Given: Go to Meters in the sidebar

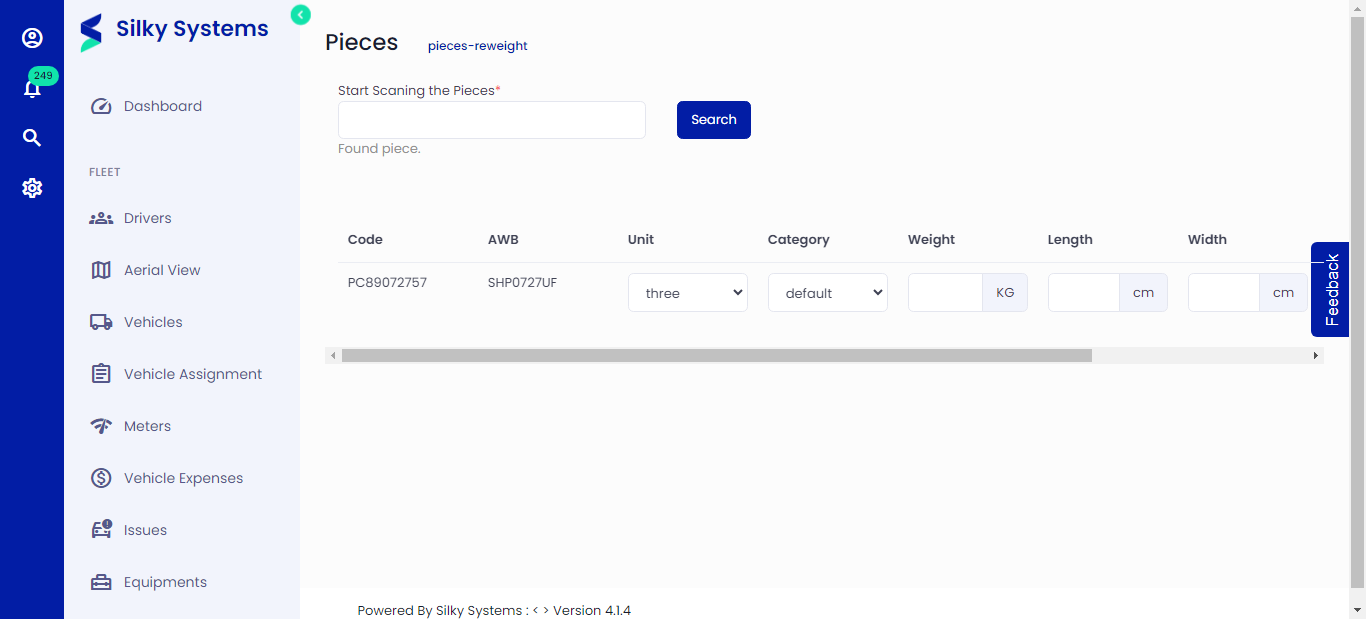Looking at the screenshot, I should coord(147,426).
